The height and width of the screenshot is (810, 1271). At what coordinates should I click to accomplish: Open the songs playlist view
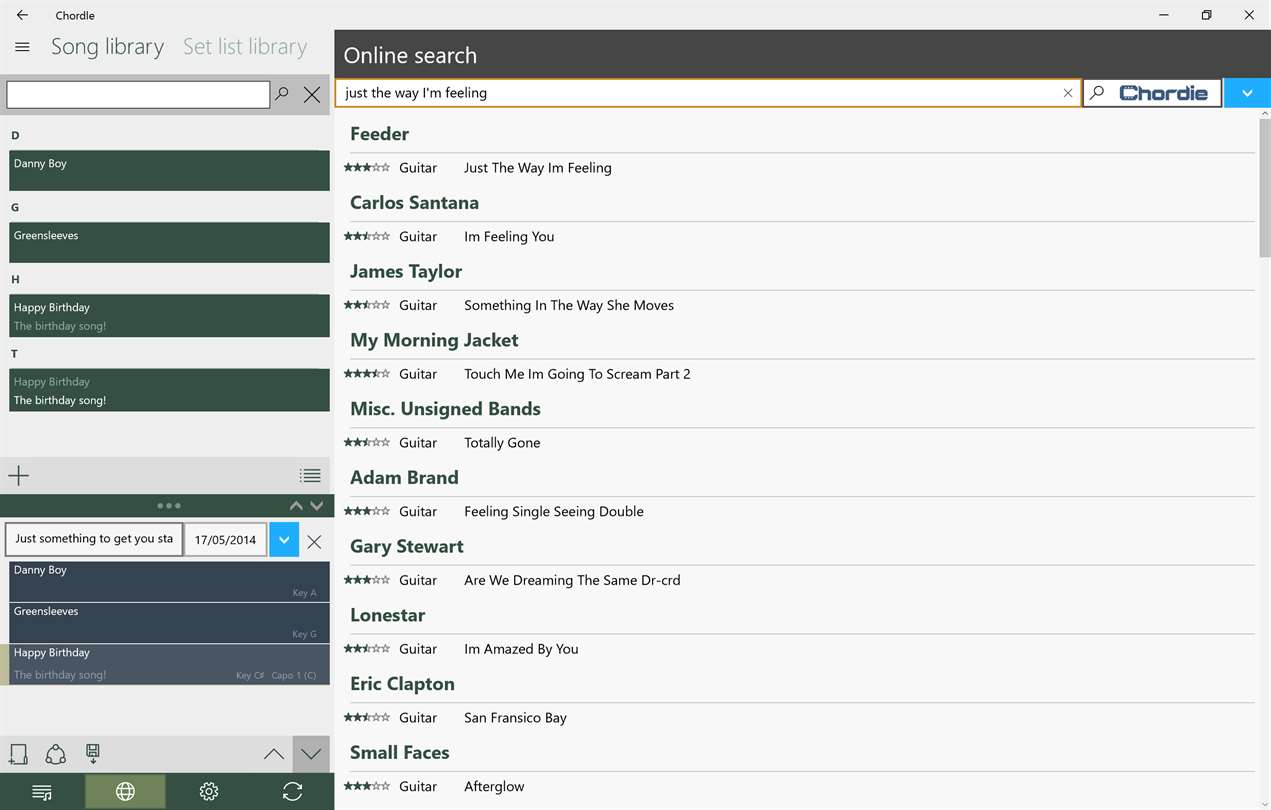[42, 792]
